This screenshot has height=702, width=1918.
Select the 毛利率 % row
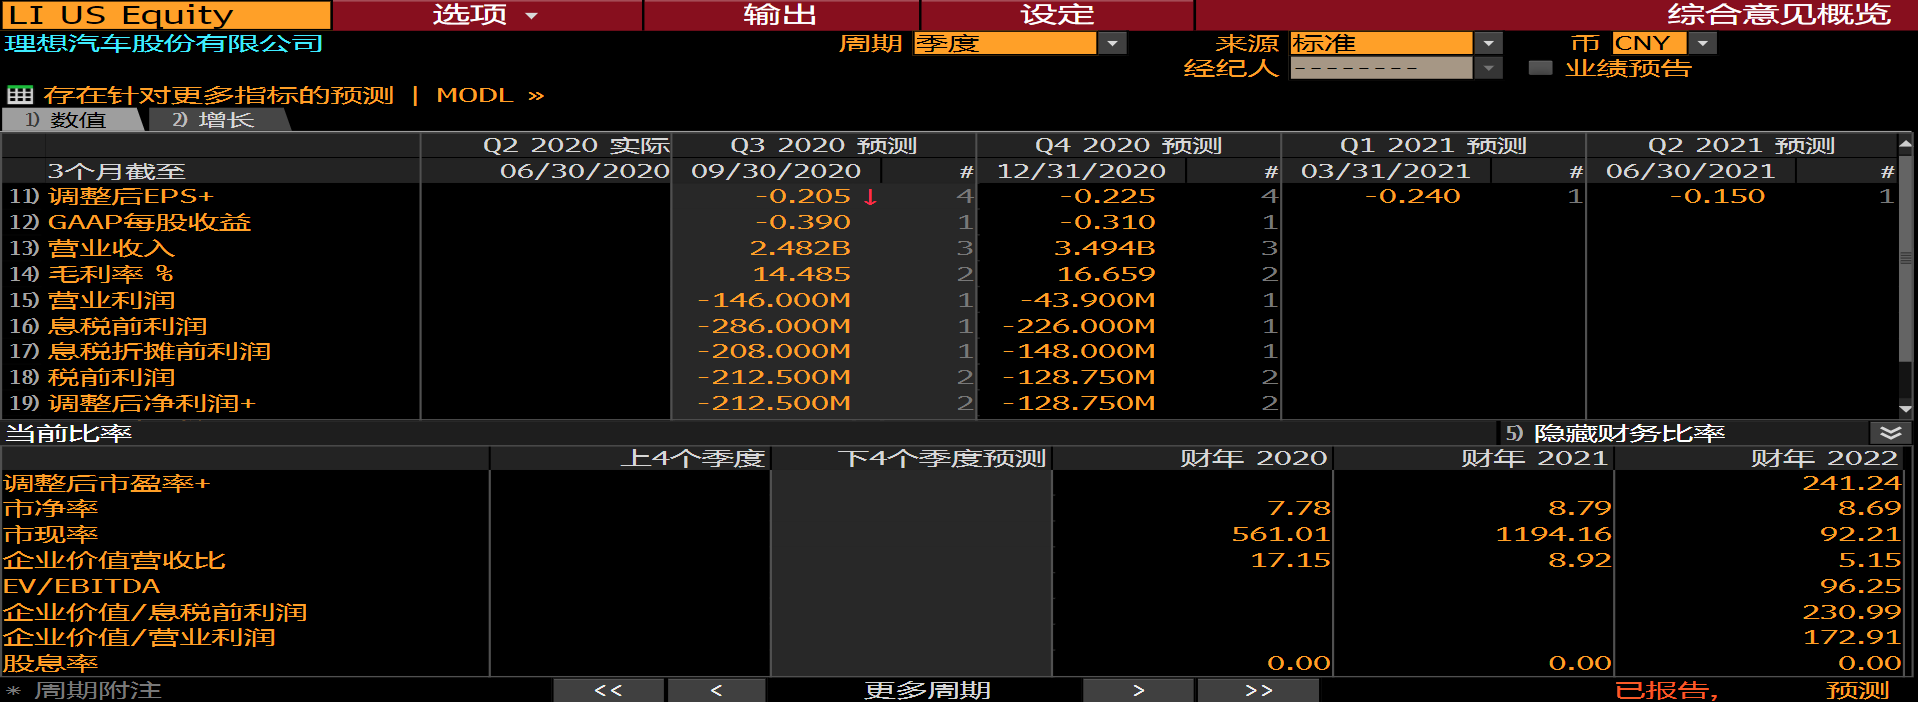point(111,274)
